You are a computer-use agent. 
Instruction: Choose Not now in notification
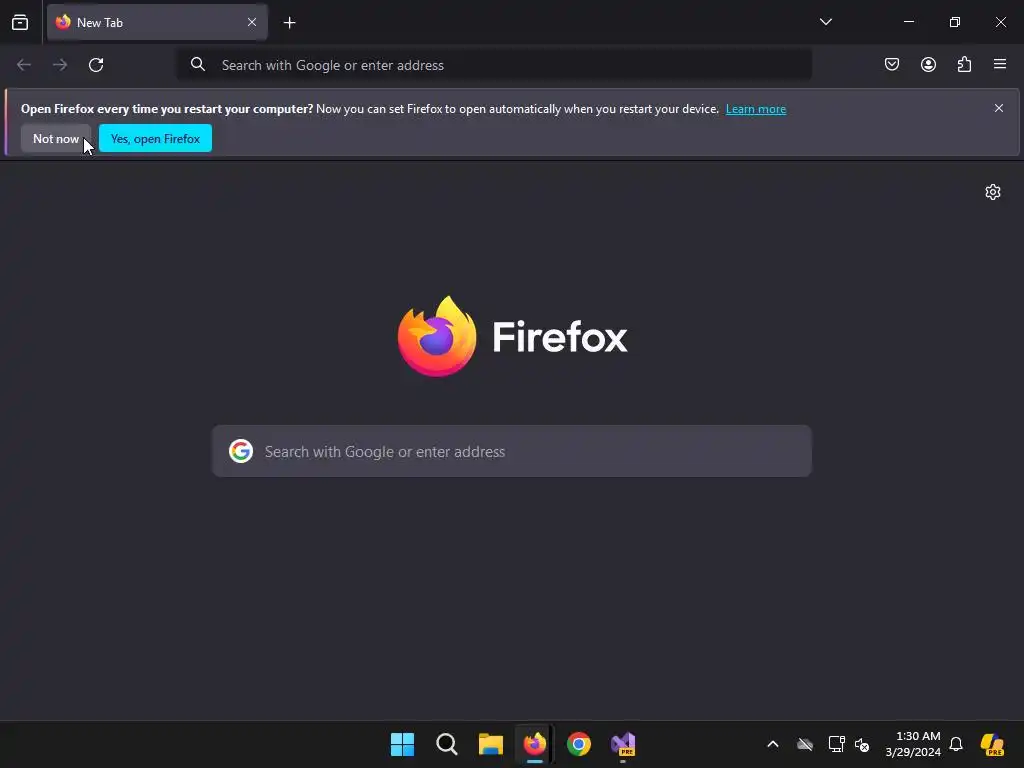click(56, 138)
